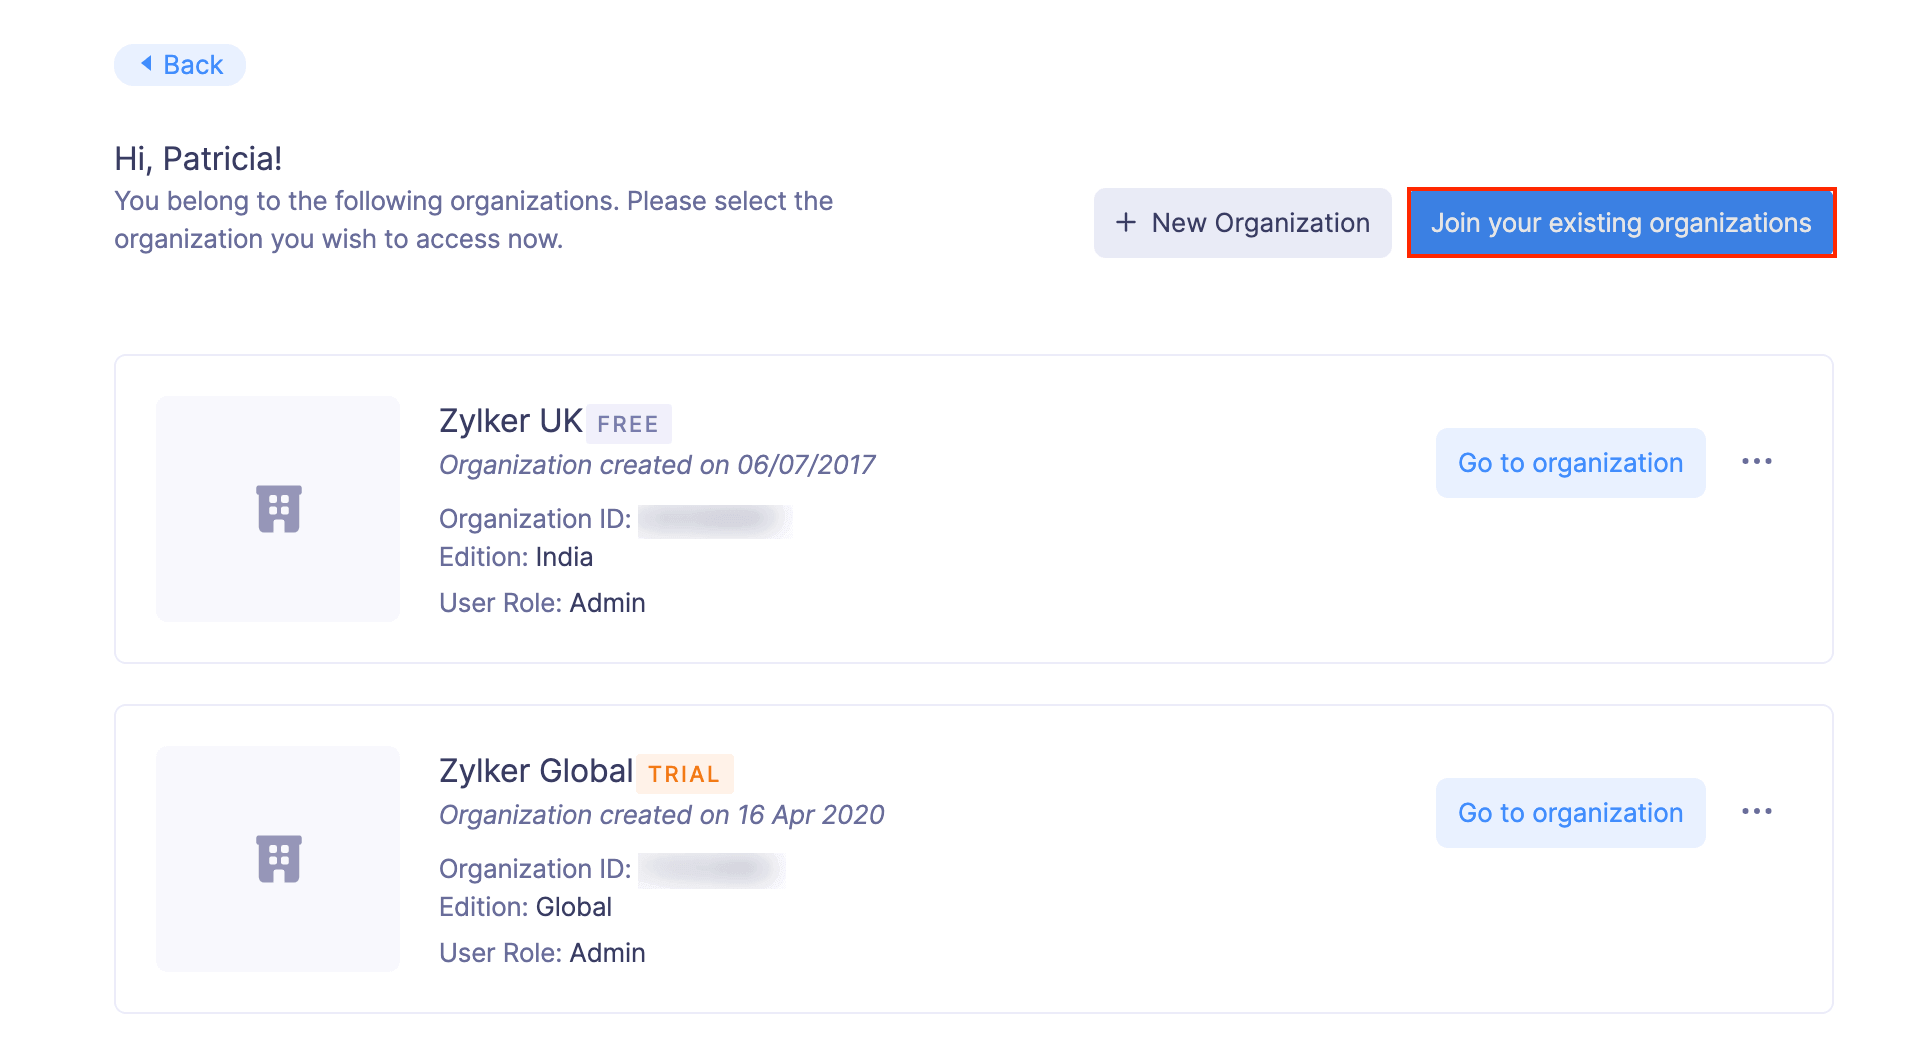Click the Hi, Patricia! greeting heading
This screenshot has width=1926, height=1050.
point(198,158)
